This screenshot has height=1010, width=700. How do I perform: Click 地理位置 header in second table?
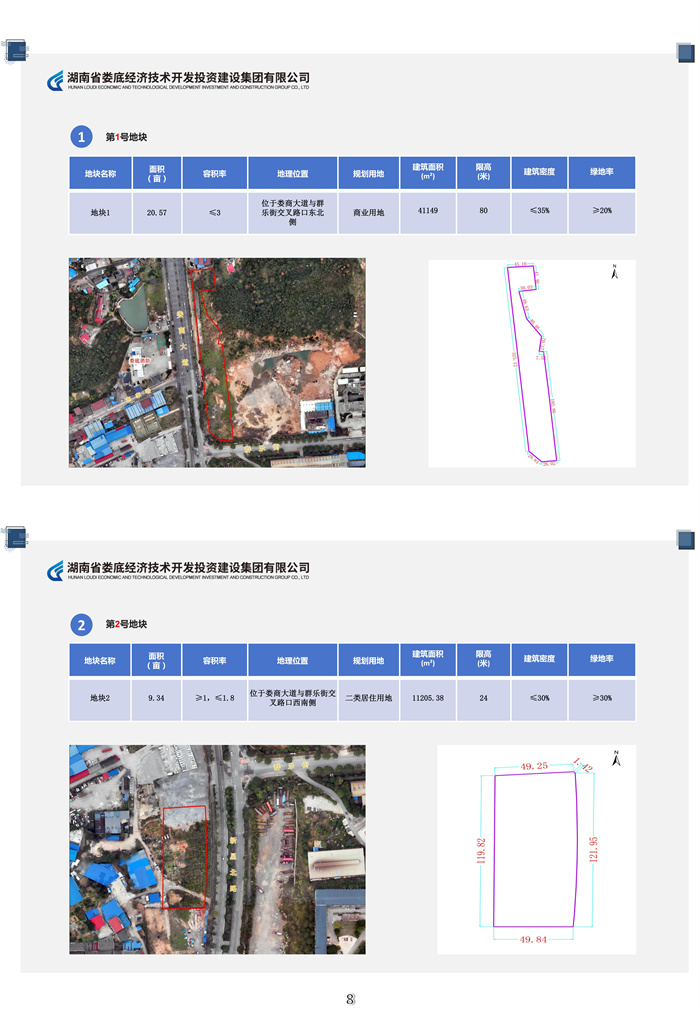tap(292, 660)
